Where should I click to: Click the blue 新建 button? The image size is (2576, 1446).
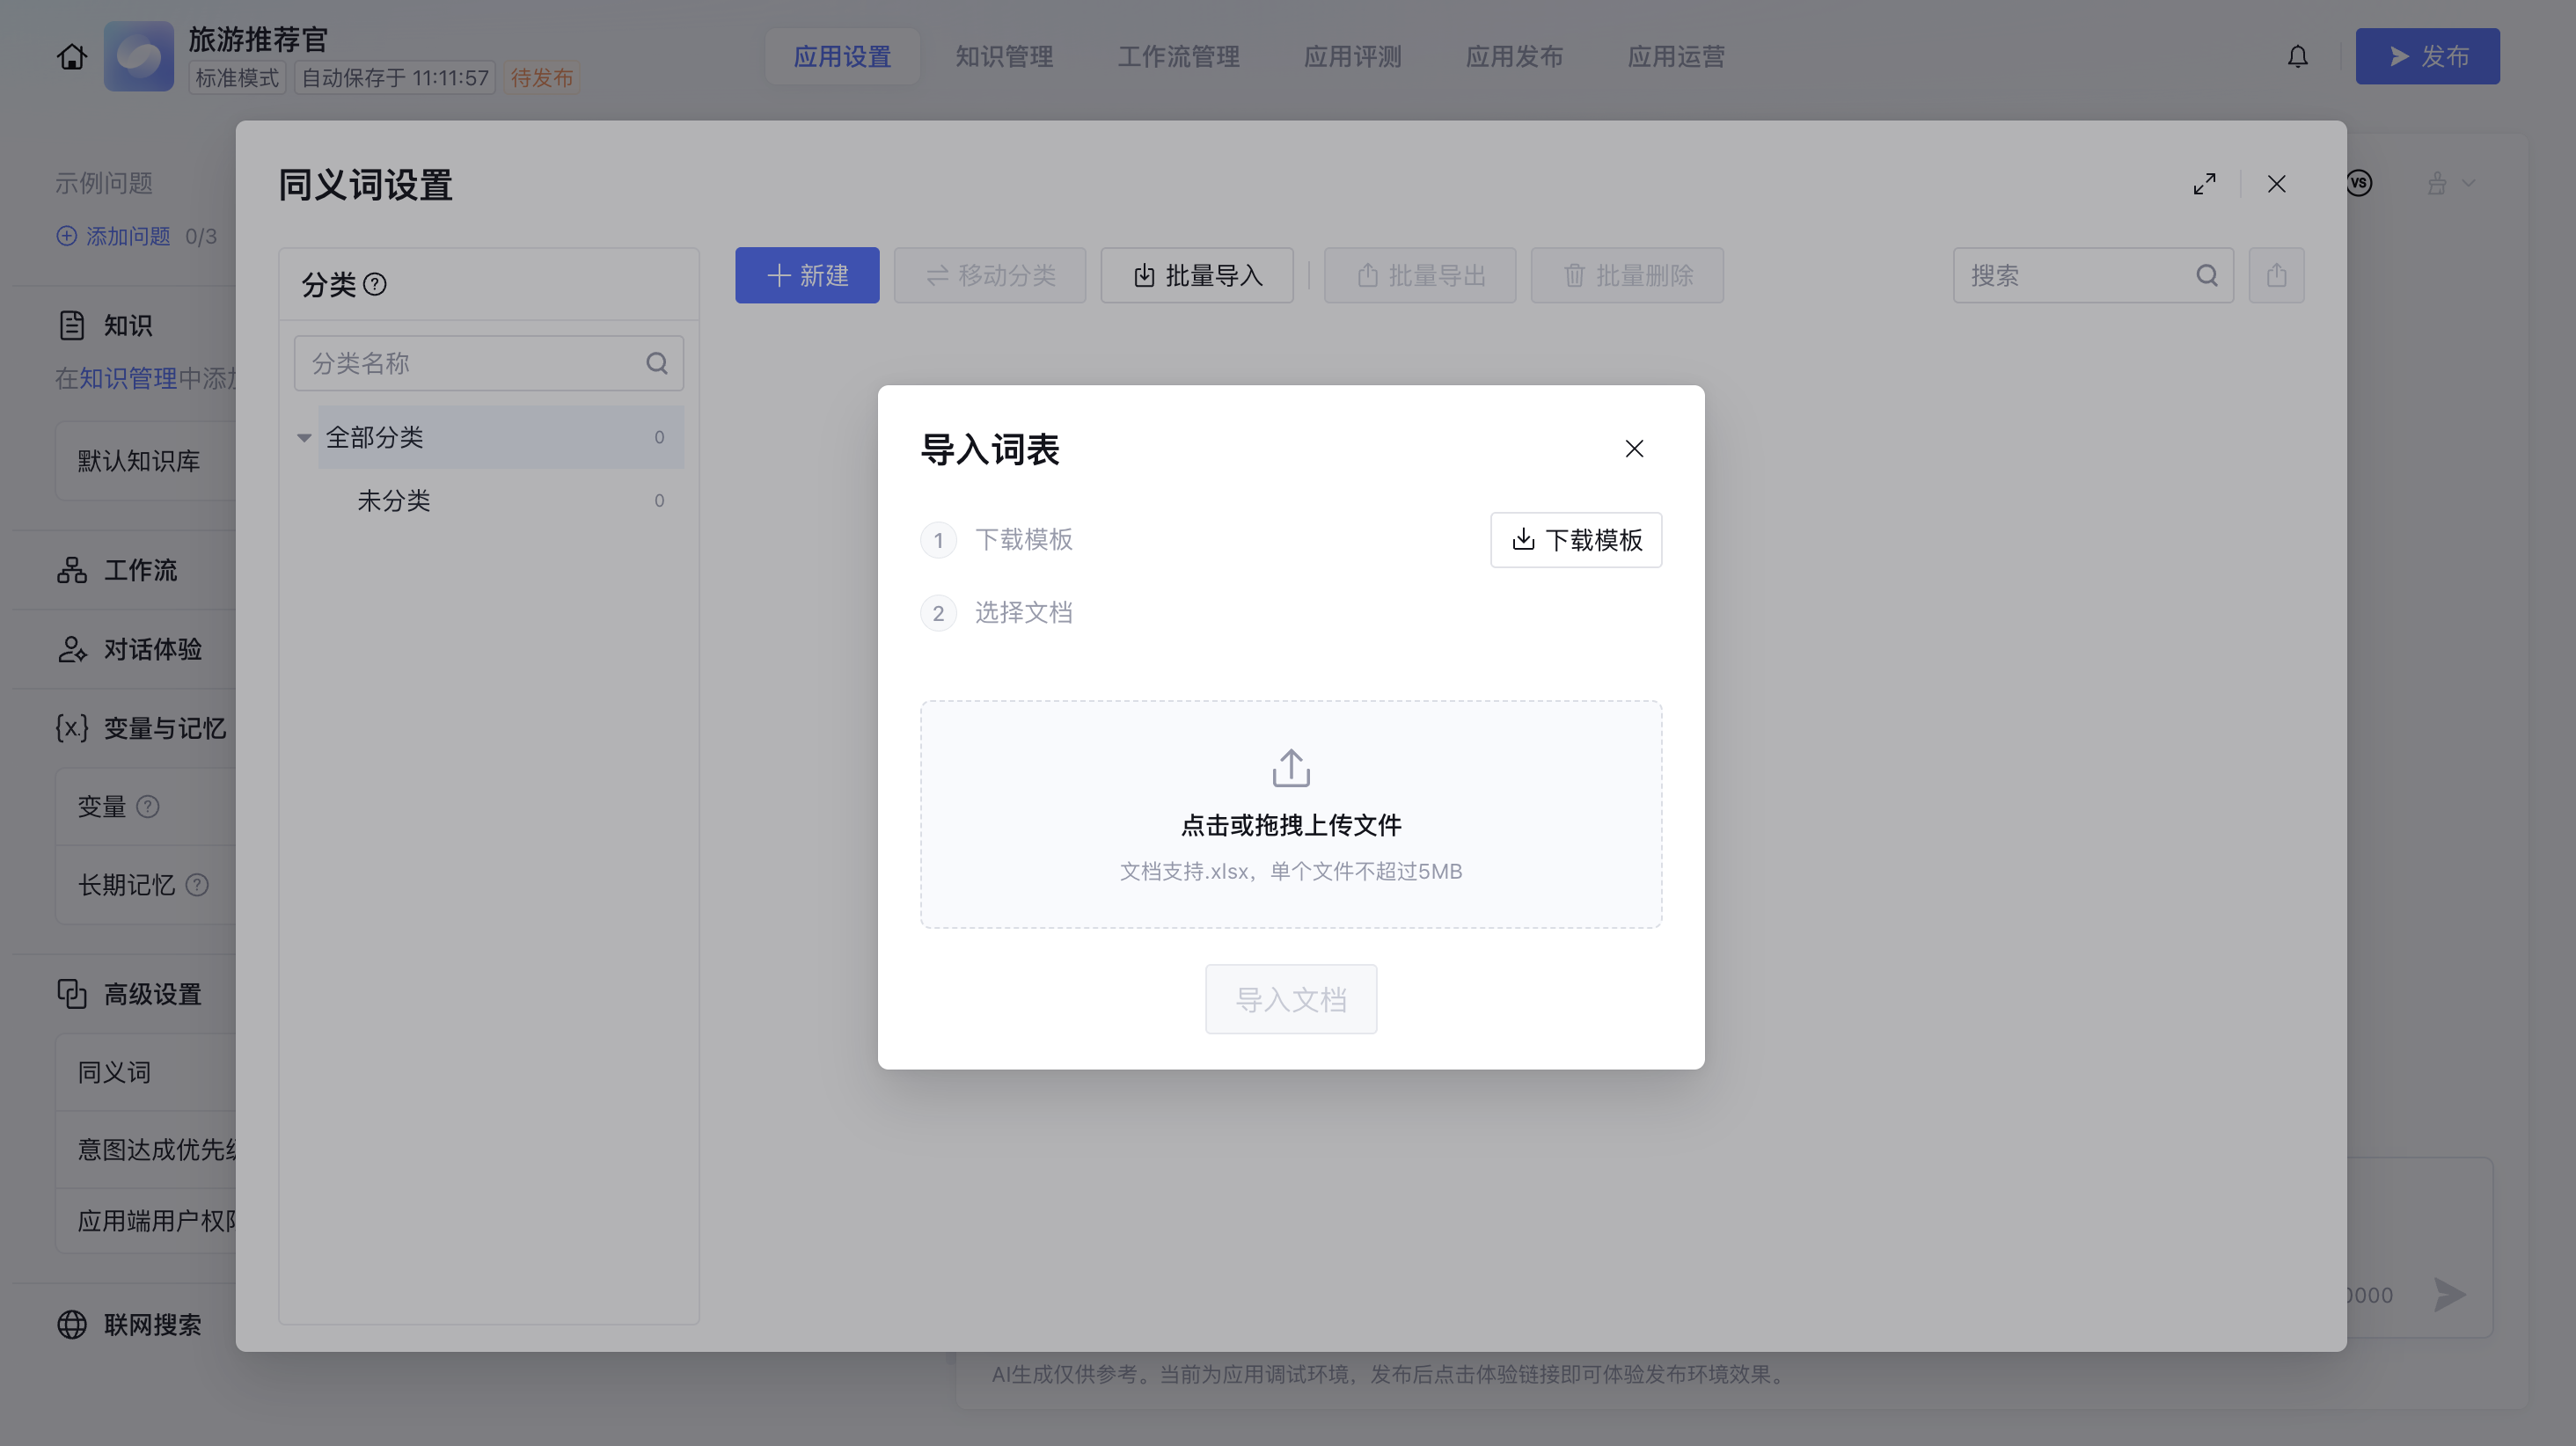click(807, 275)
